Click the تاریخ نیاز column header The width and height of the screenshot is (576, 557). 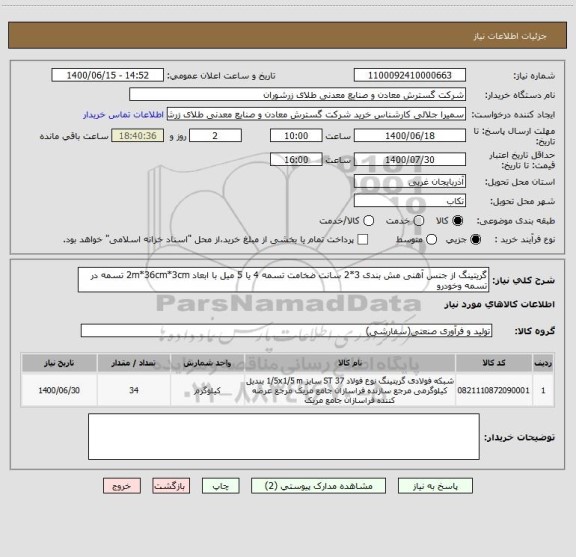tap(59, 363)
